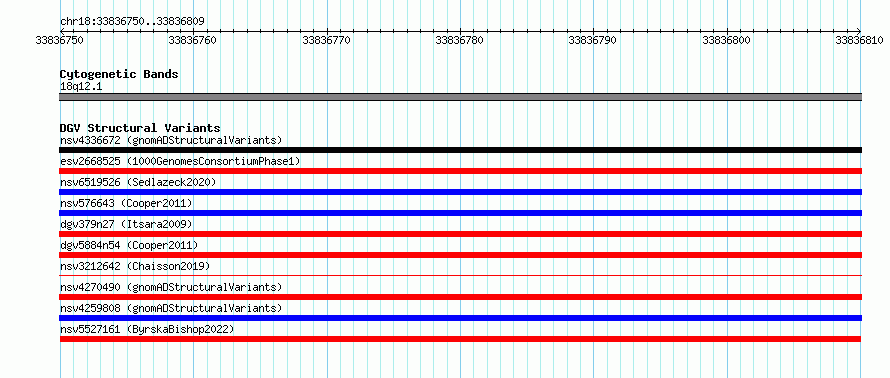This screenshot has height=378, width=890.
Task: Select the black nsv4336672 variant bar
Action: coord(460,150)
